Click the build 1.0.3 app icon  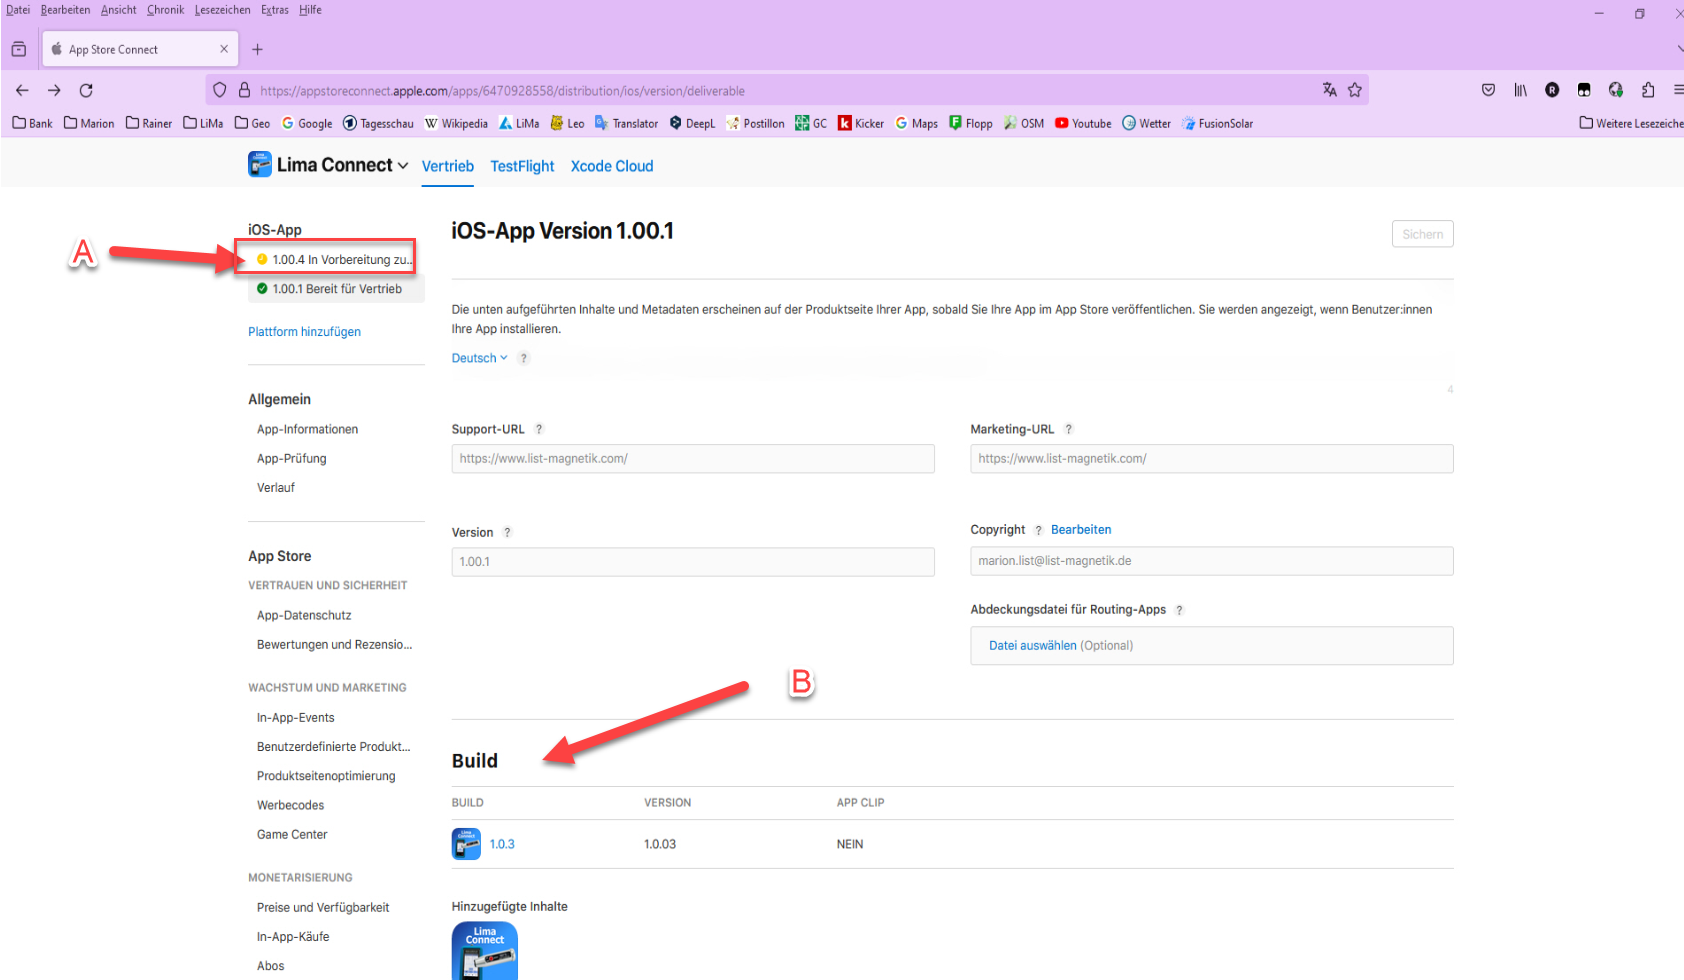coord(466,844)
